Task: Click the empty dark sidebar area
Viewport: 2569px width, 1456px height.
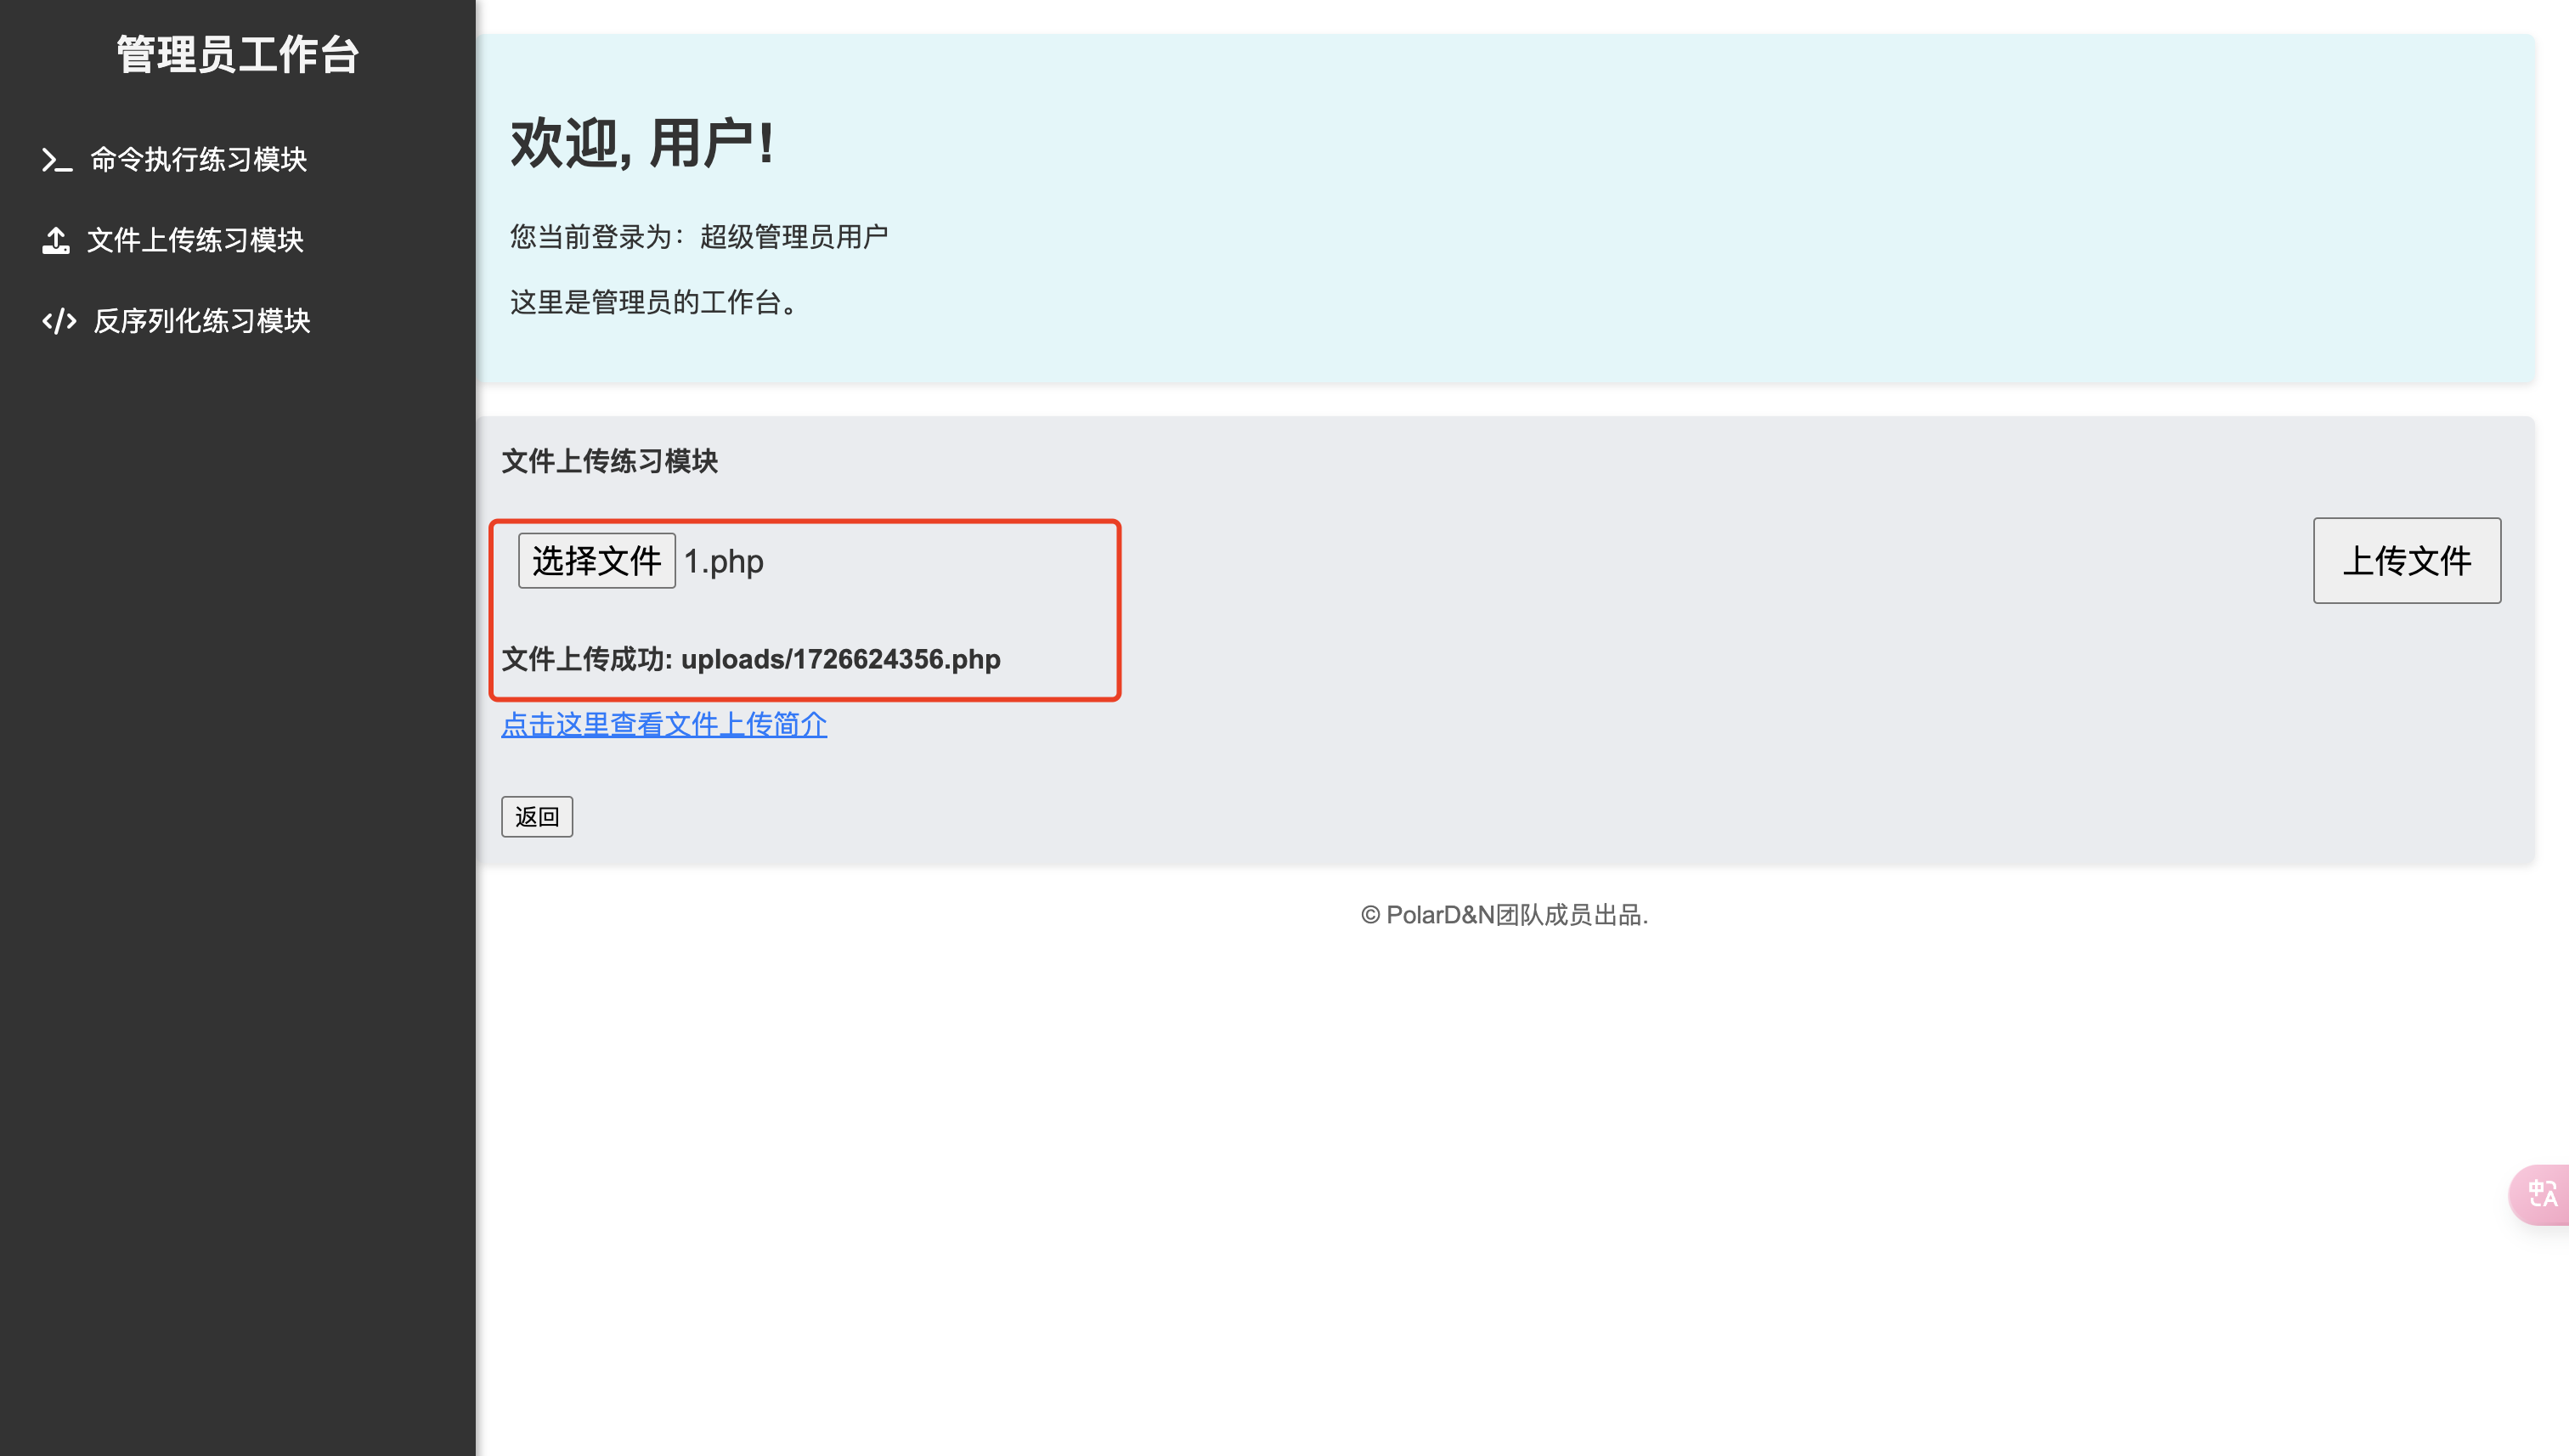Action: click(237, 900)
